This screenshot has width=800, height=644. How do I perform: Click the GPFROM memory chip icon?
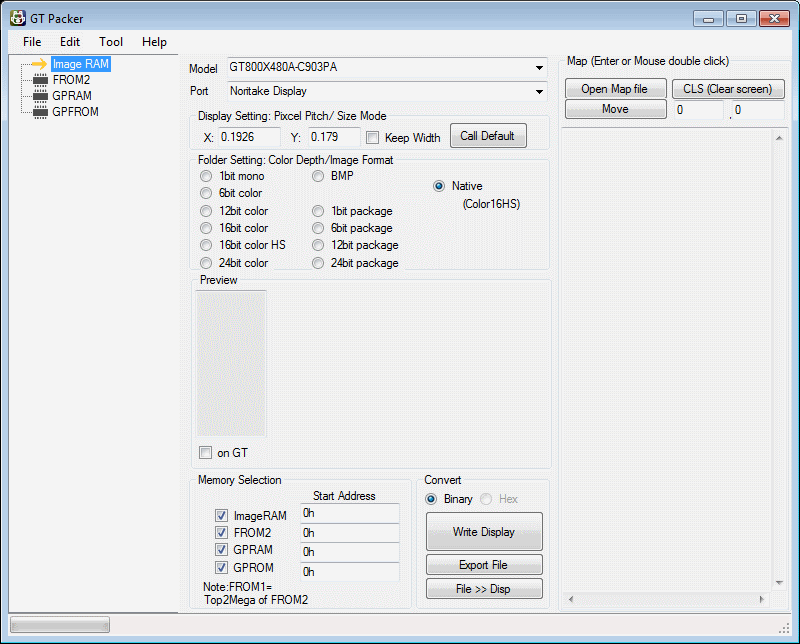(39, 112)
